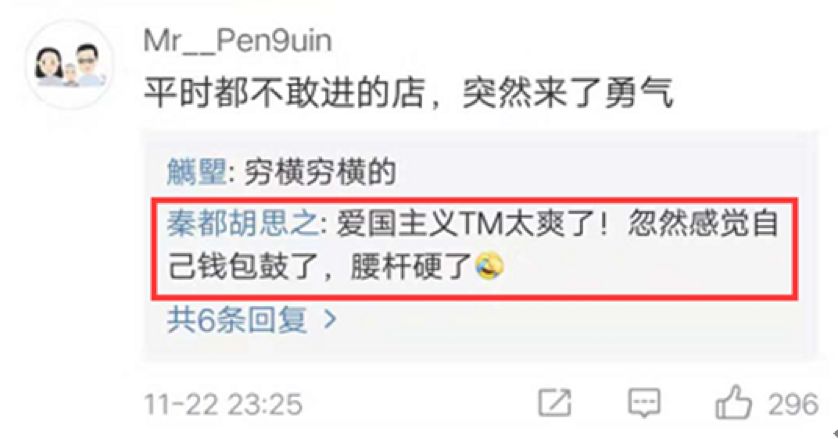Click the reply phrase 忽然感觉自
The height and width of the screenshot is (439, 838).
(703, 224)
